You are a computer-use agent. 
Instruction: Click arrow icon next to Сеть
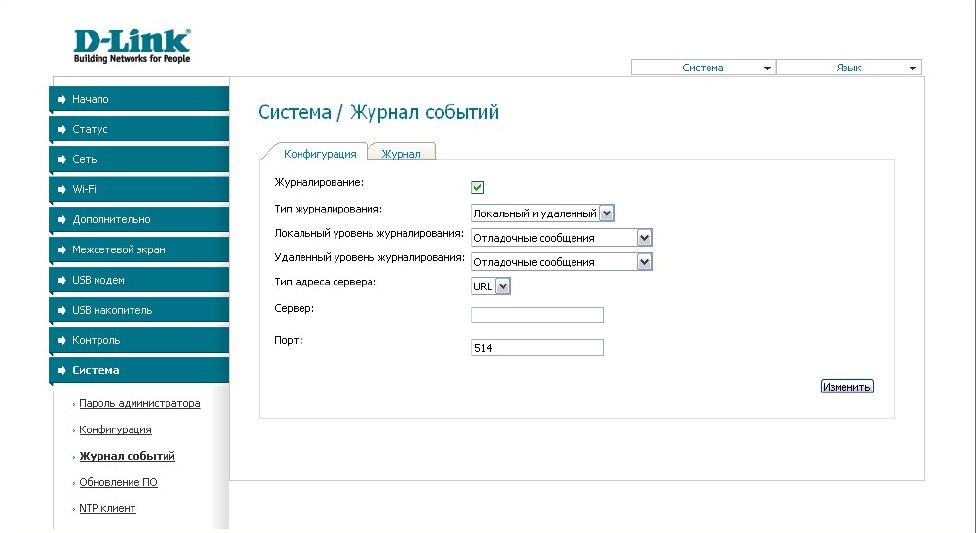(x=62, y=159)
